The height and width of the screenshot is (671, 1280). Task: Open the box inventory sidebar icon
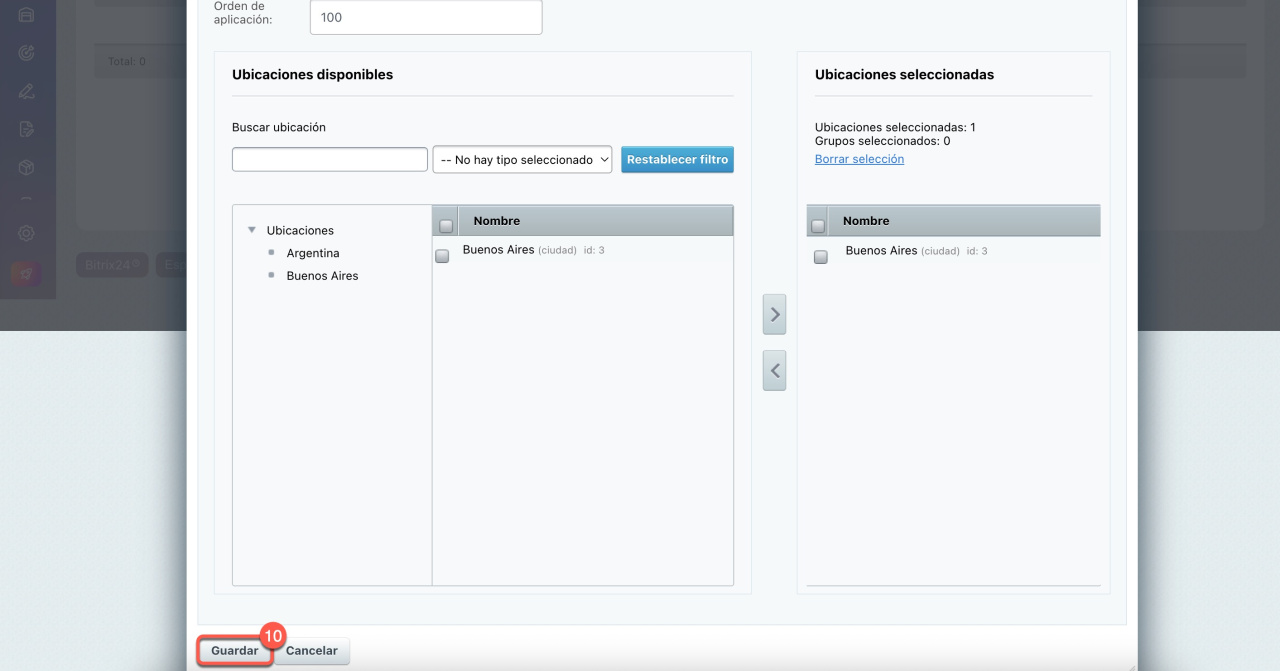(x=27, y=167)
